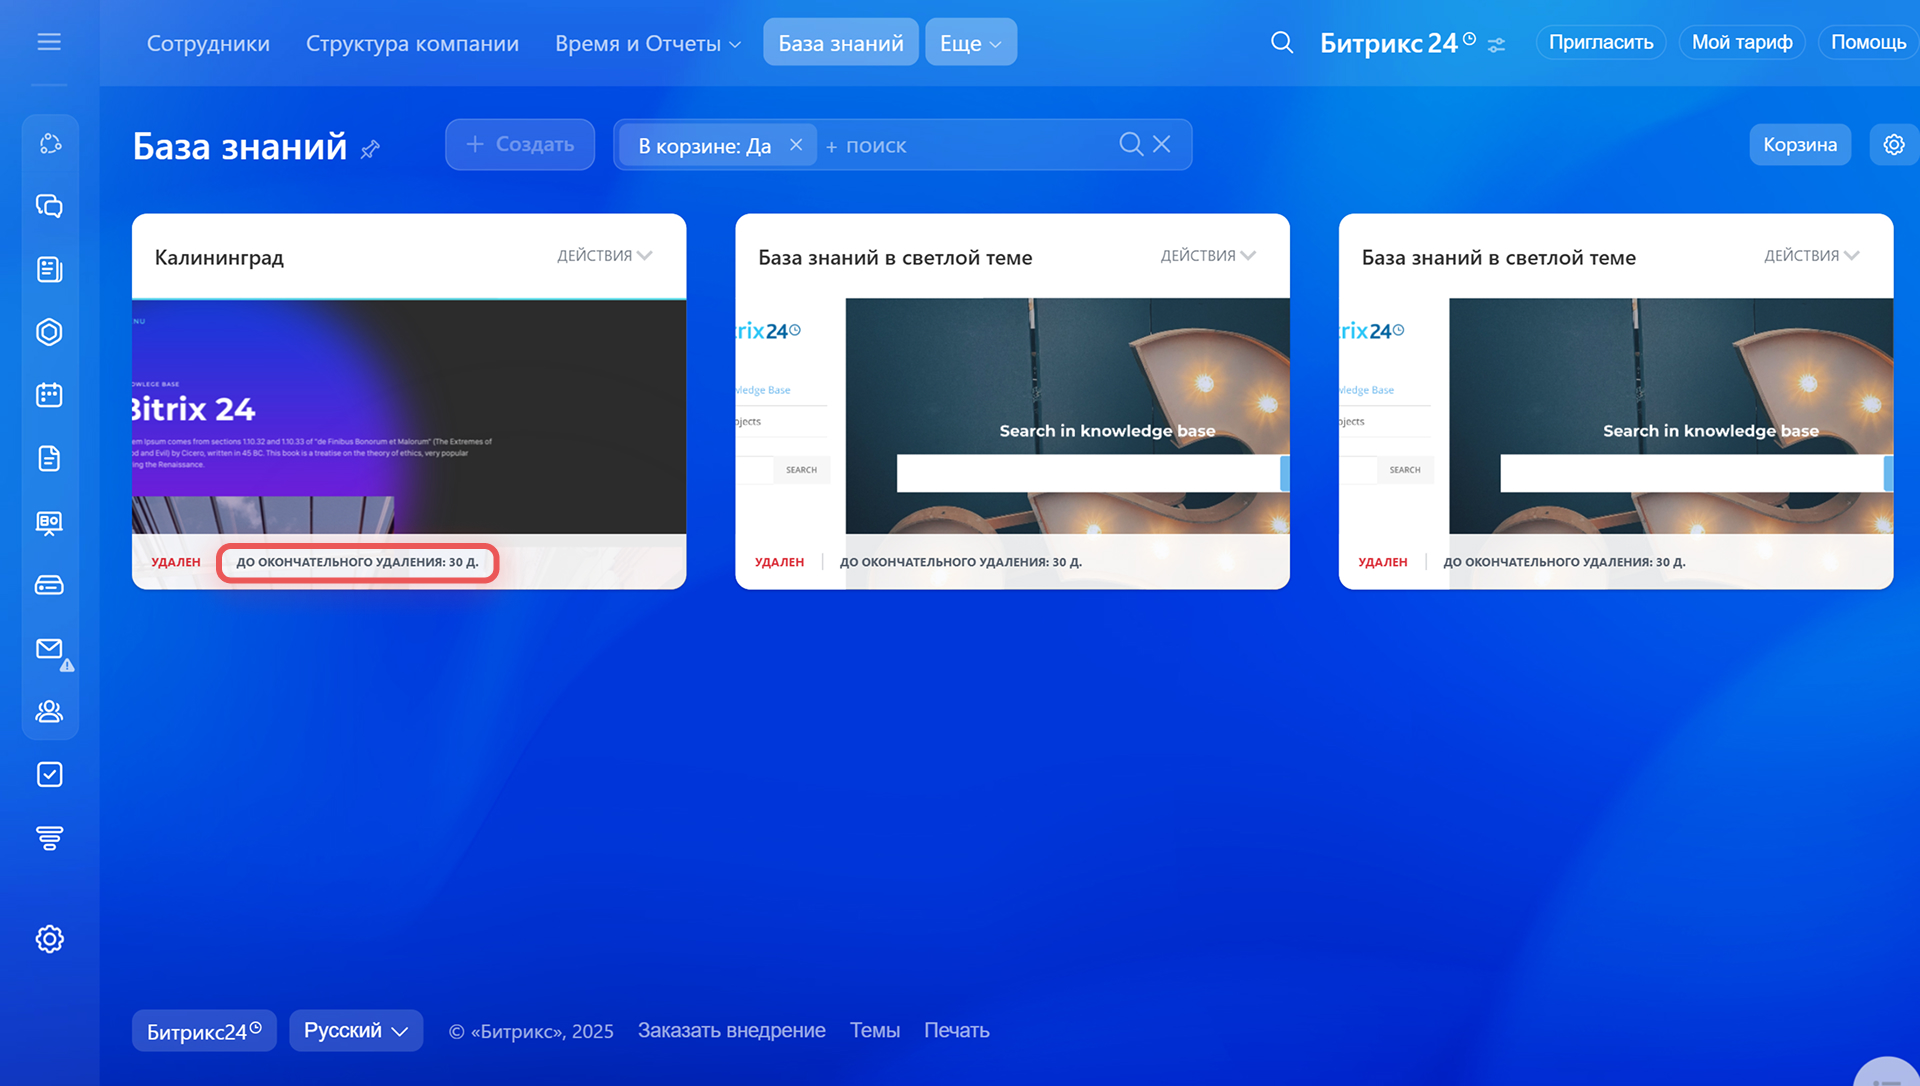Click the 'База знаний' page heading
Image resolution: width=1920 pixels, height=1086 pixels.
[240, 147]
